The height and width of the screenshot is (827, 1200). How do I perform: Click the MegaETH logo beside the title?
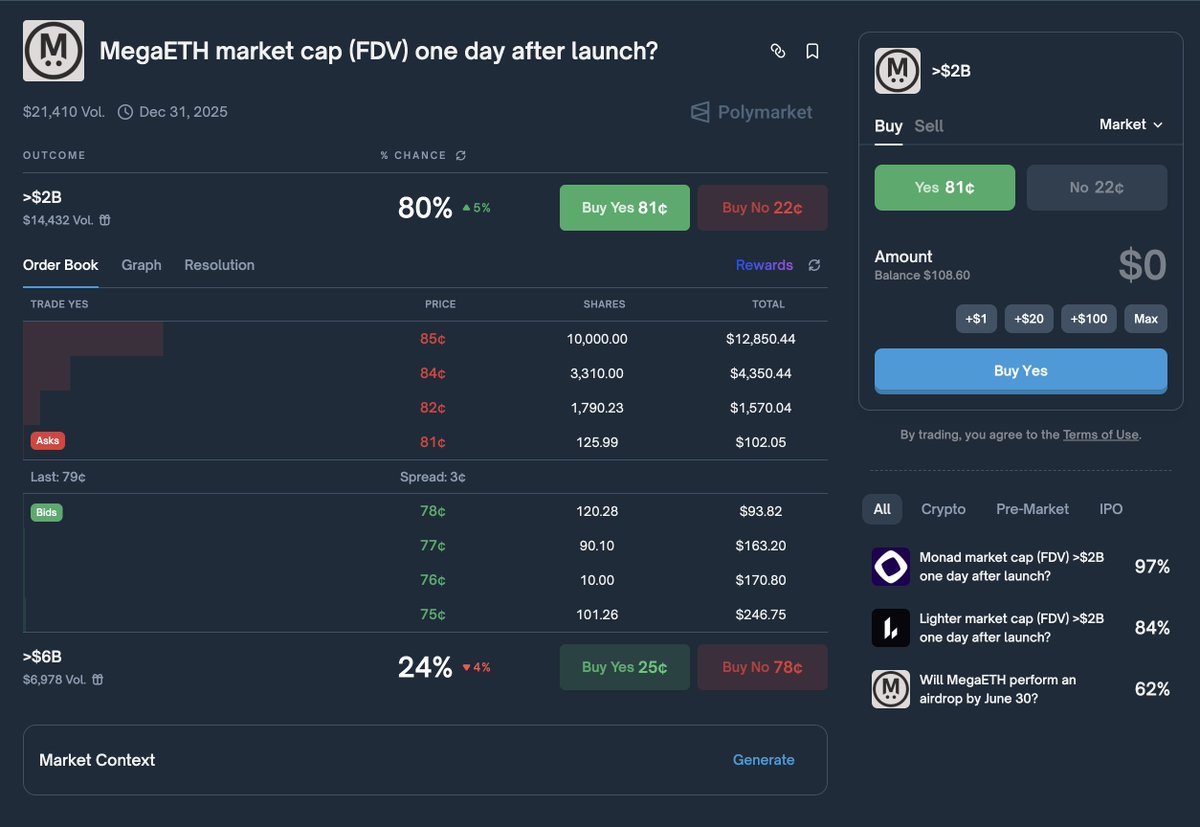click(x=53, y=51)
